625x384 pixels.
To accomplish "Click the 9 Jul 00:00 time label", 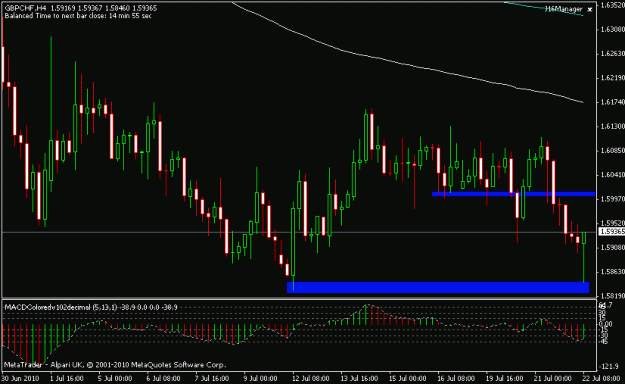I will [260, 378].
